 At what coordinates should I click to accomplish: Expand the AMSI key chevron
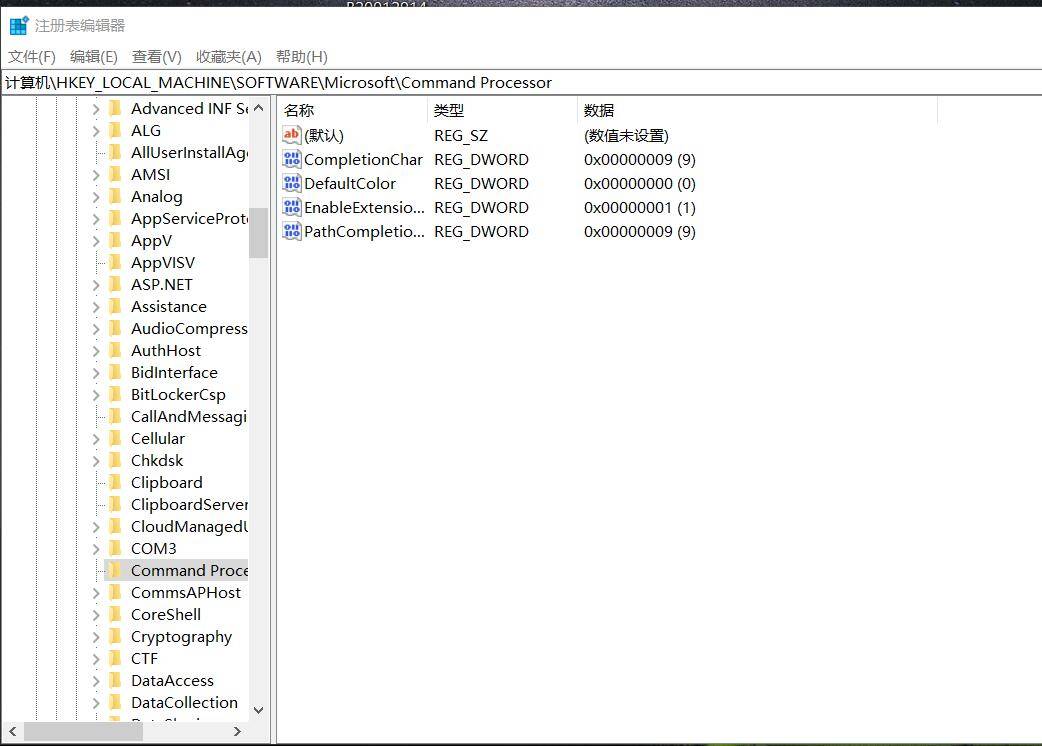pyautogui.click(x=96, y=175)
